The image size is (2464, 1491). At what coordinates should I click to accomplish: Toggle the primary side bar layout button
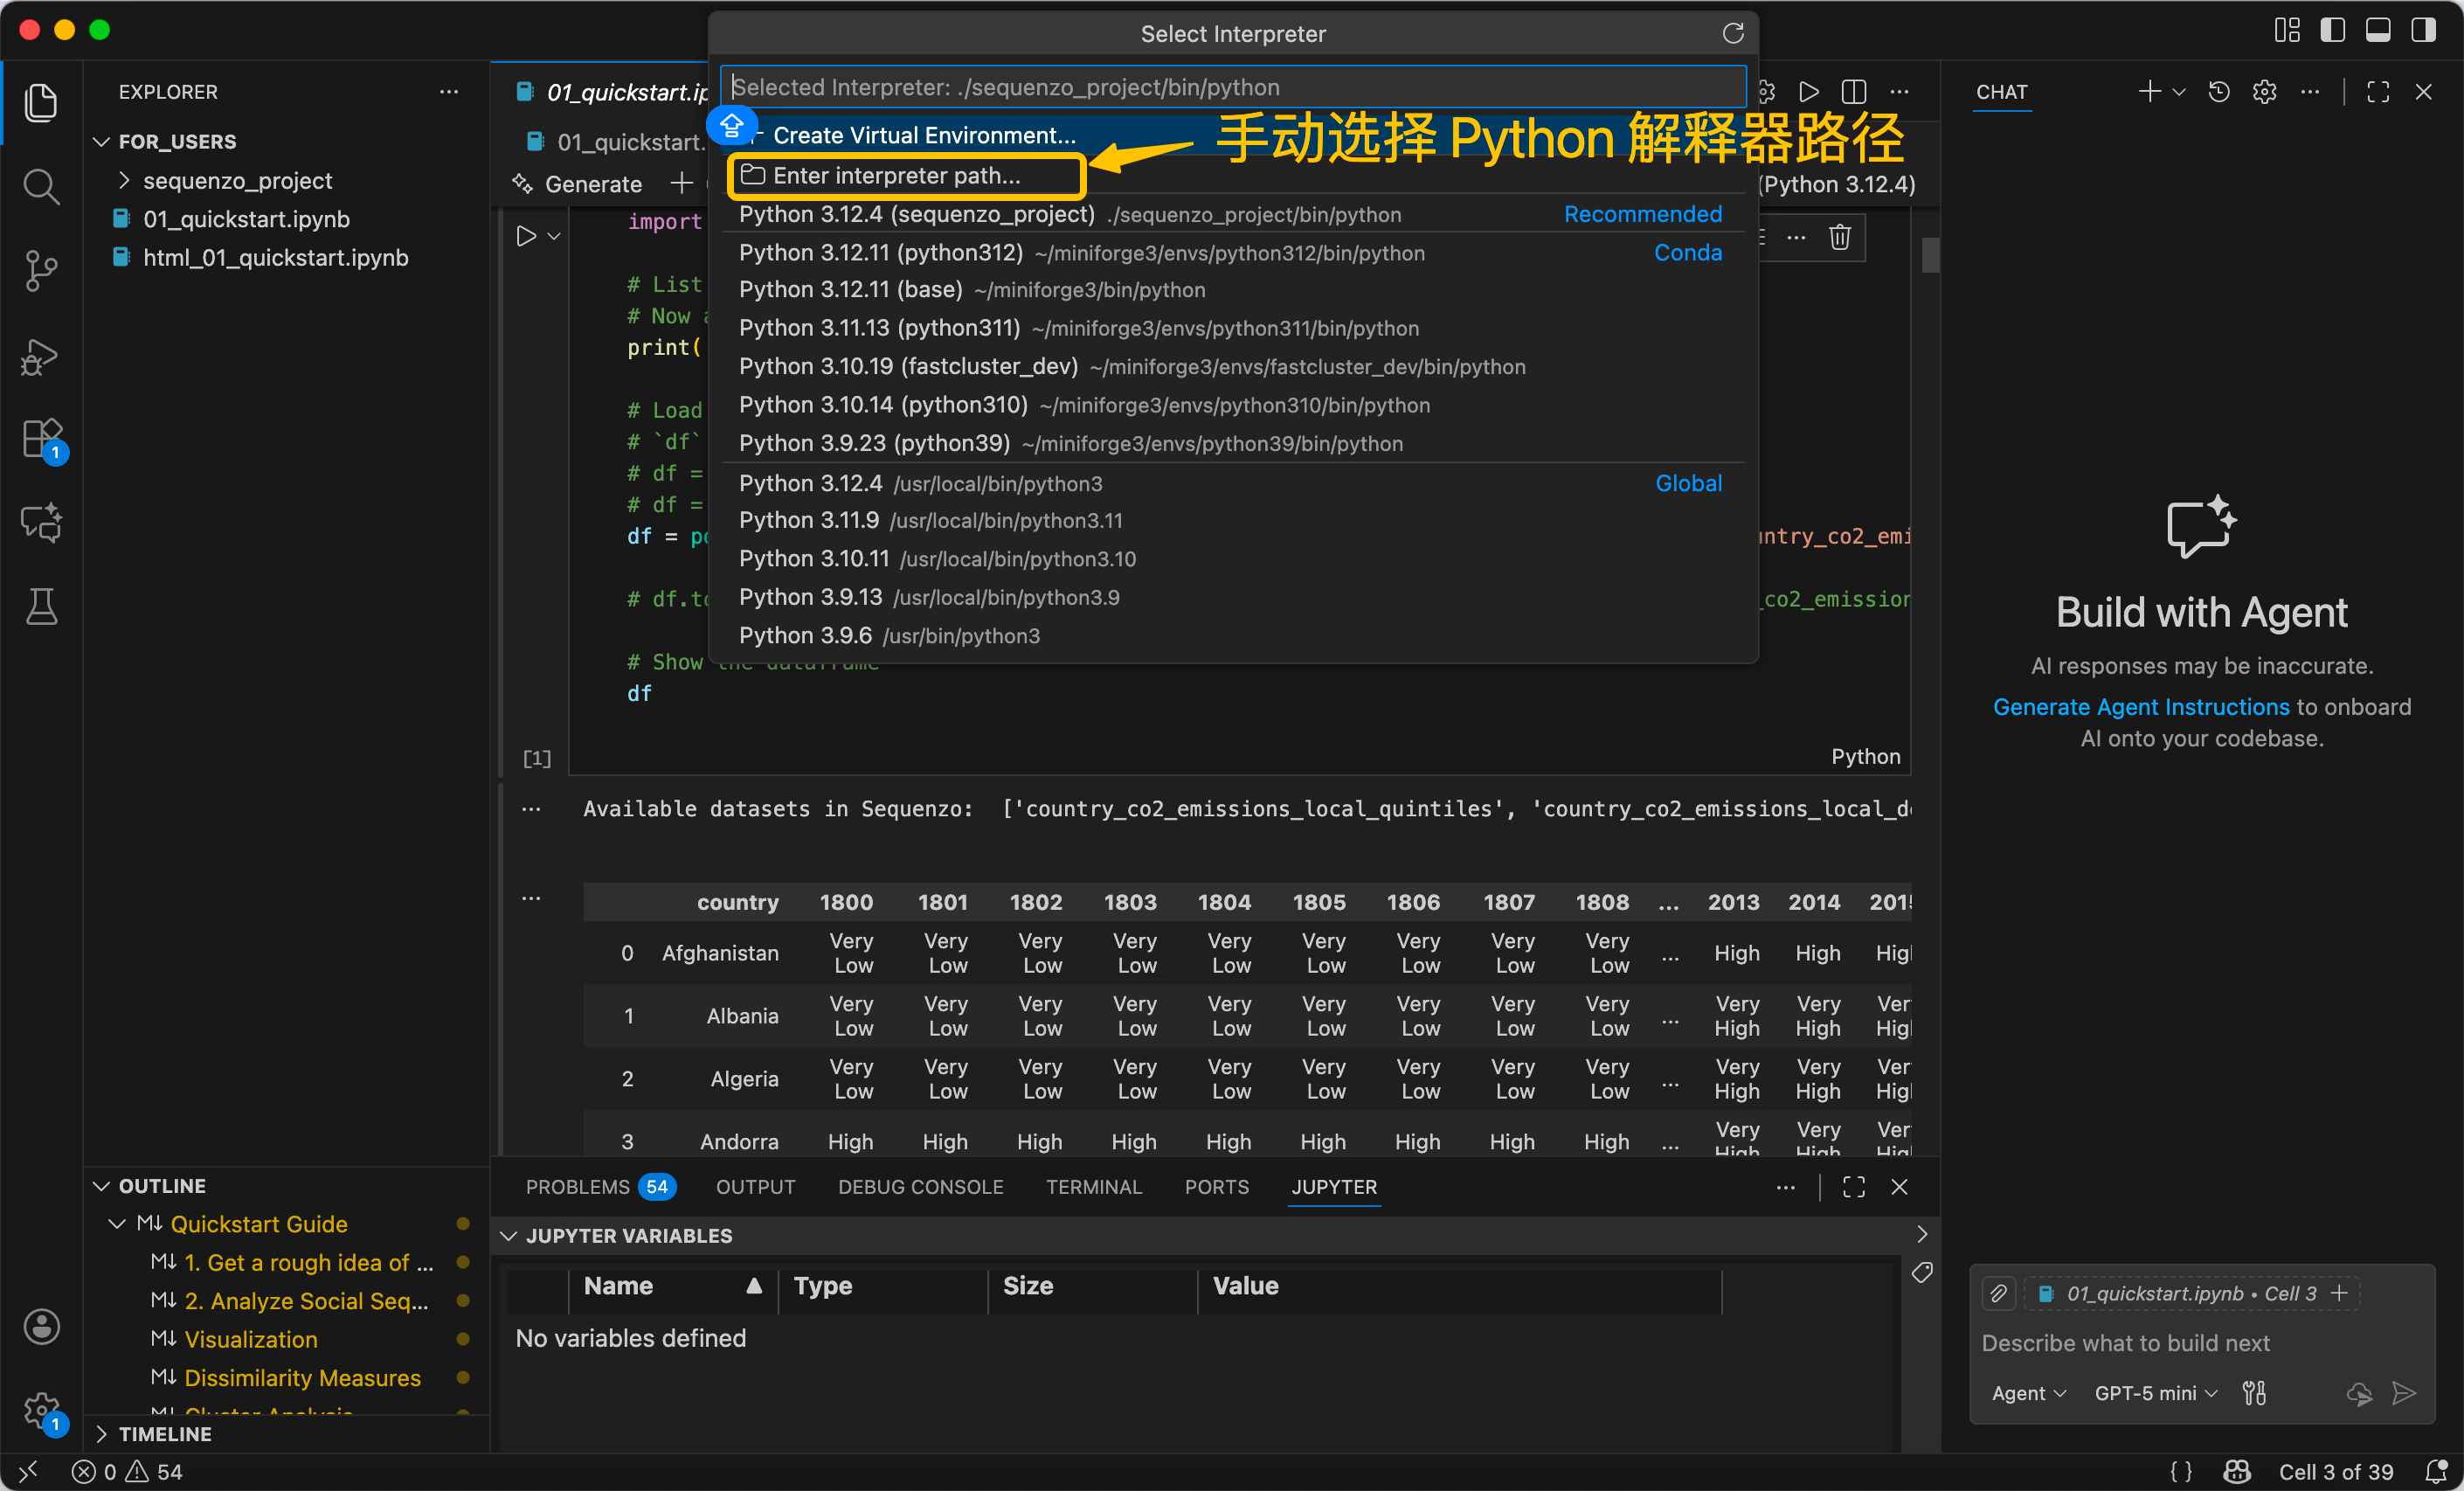tap(2332, 30)
